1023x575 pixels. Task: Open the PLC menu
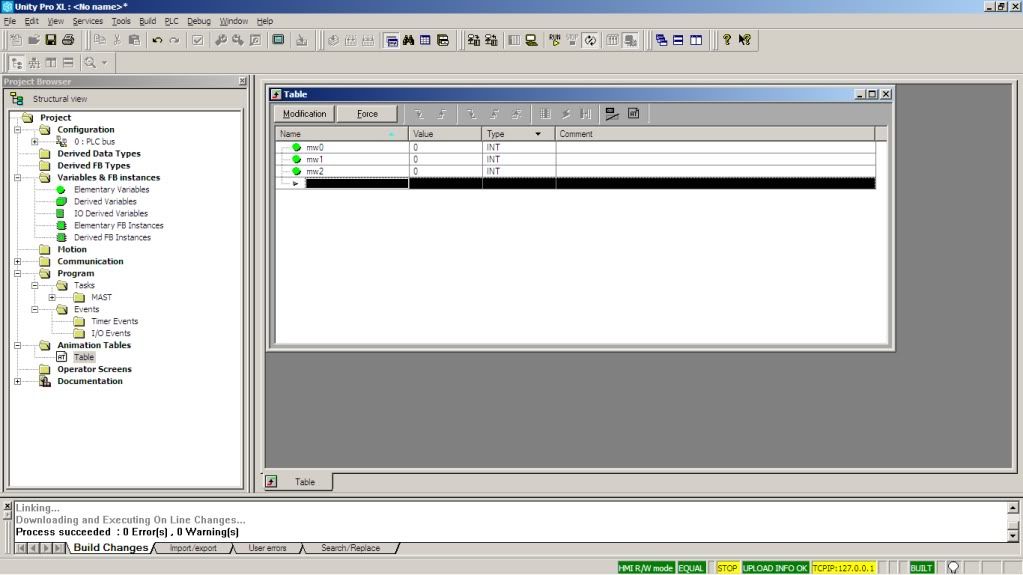click(171, 21)
